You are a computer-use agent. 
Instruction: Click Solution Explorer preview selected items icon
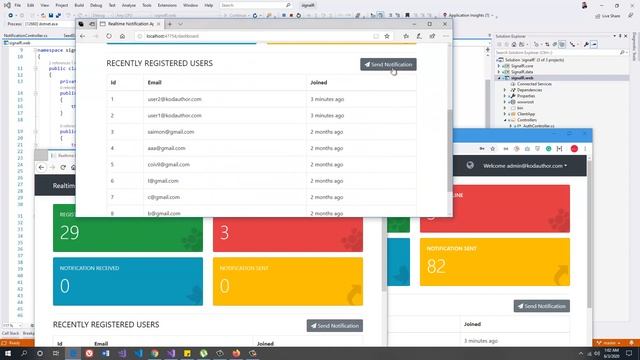tap(594, 44)
